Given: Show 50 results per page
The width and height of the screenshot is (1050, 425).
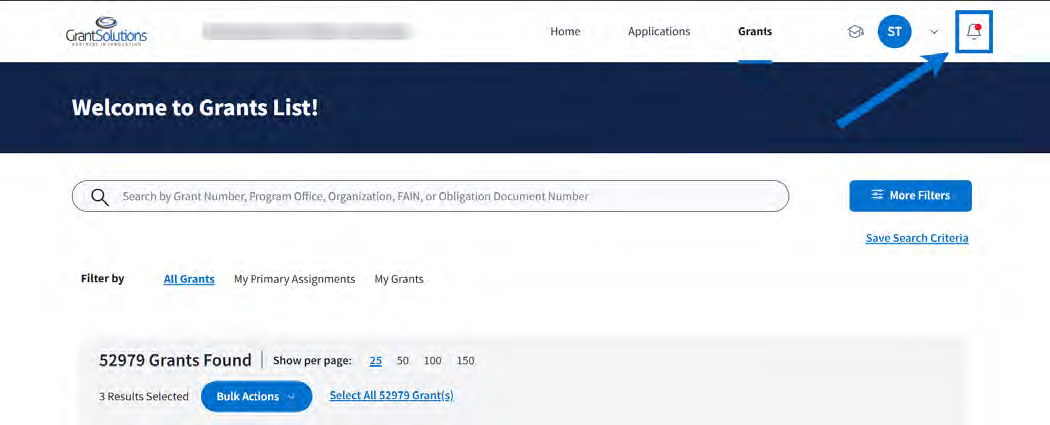Looking at the screenshot, I should [x=403, y=361].
